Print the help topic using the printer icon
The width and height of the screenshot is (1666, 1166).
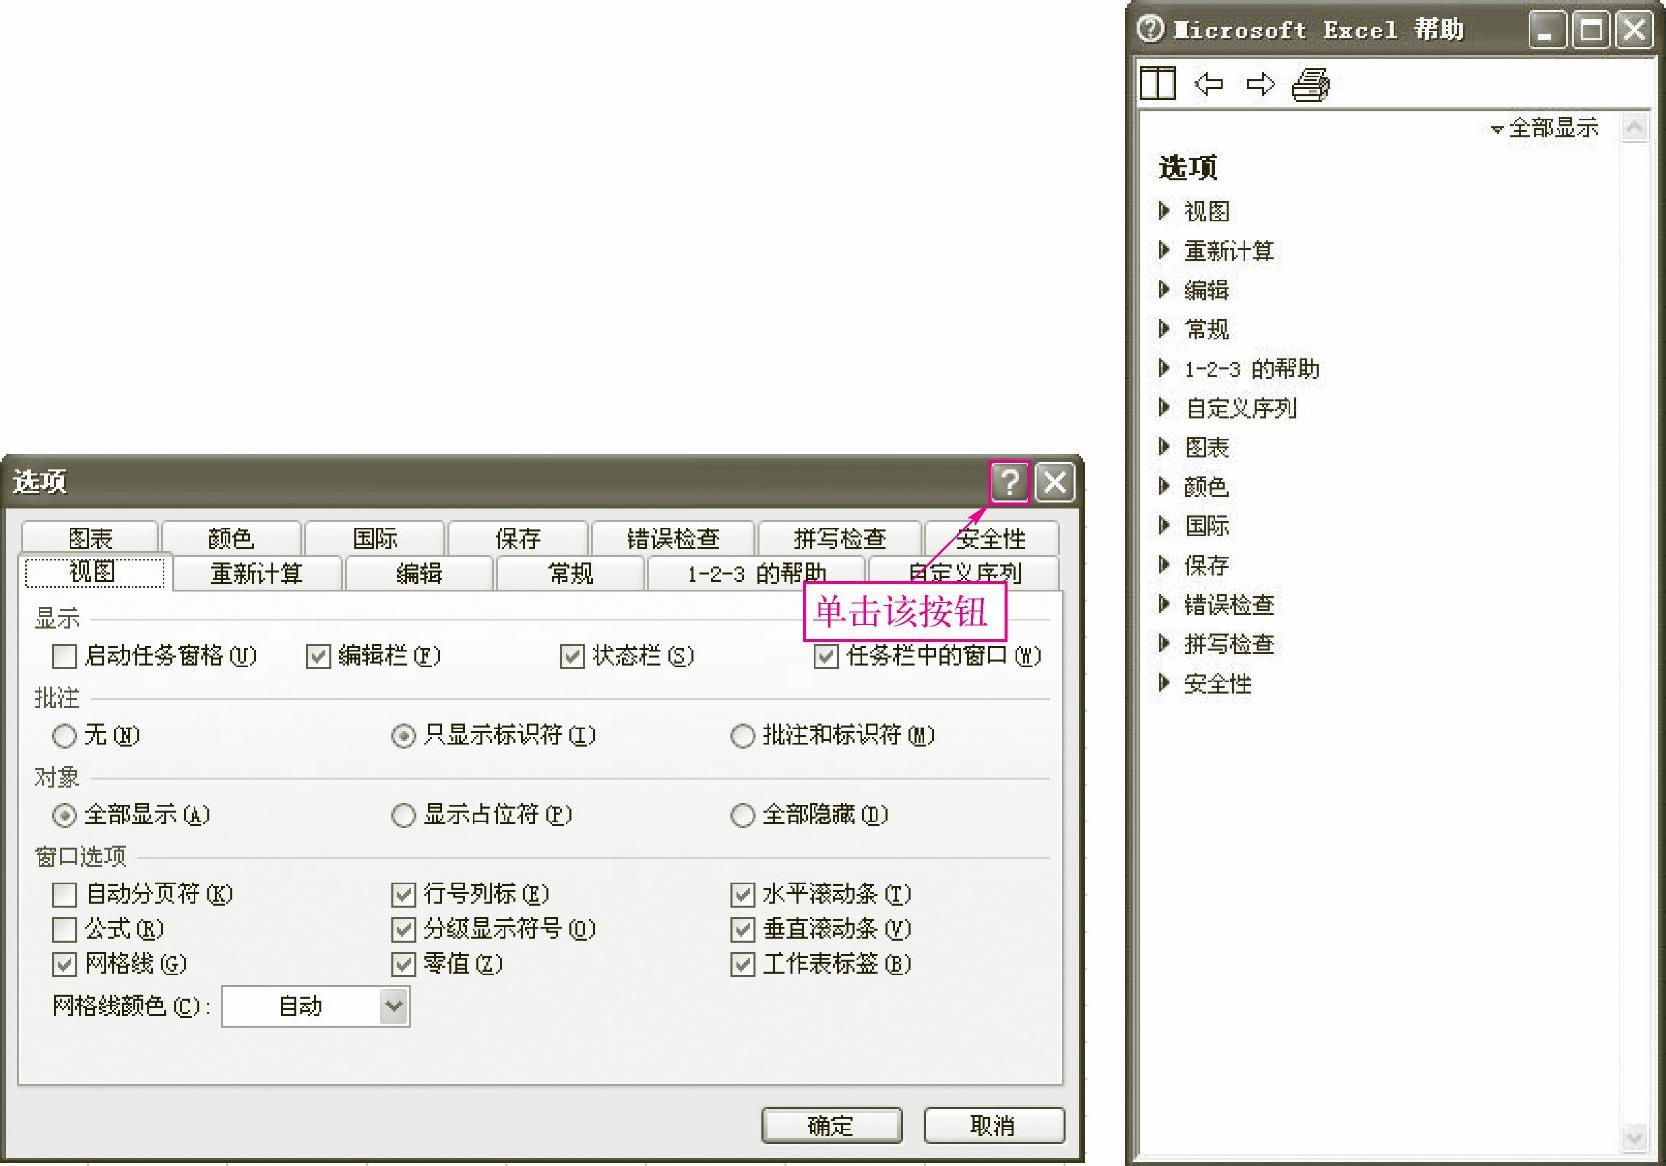(x=1311, y=84)
